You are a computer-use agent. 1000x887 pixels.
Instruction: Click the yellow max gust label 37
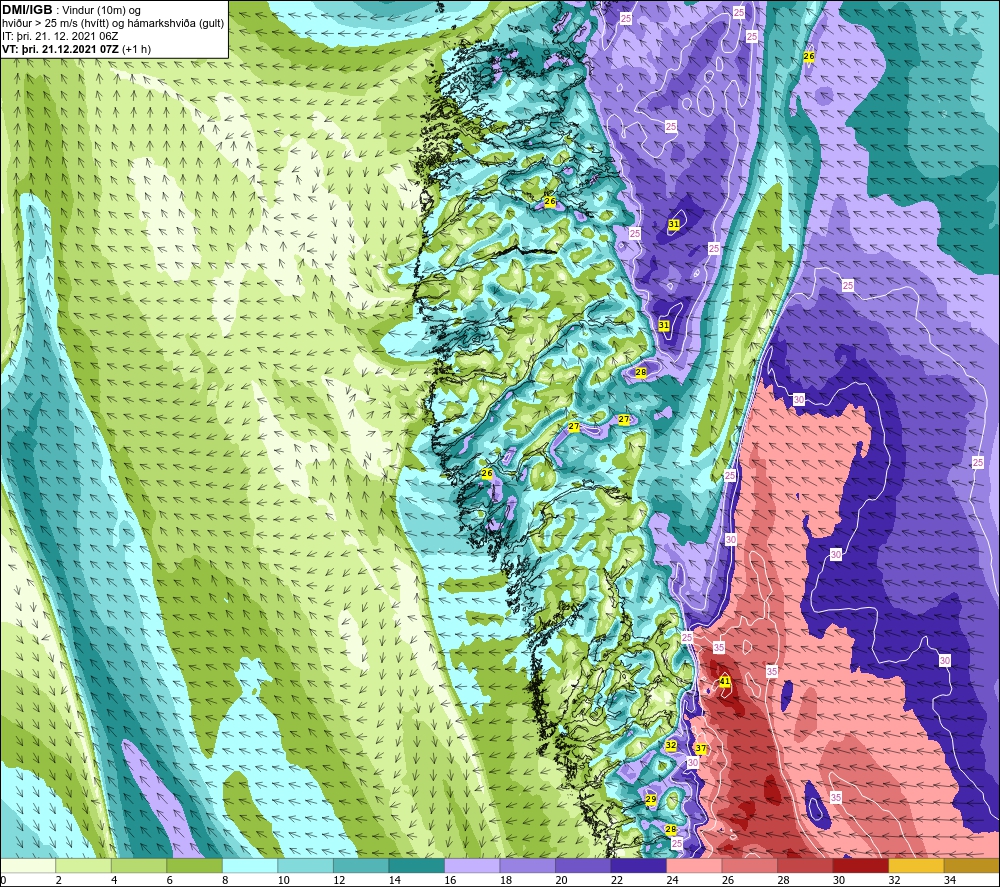point(701,749)
